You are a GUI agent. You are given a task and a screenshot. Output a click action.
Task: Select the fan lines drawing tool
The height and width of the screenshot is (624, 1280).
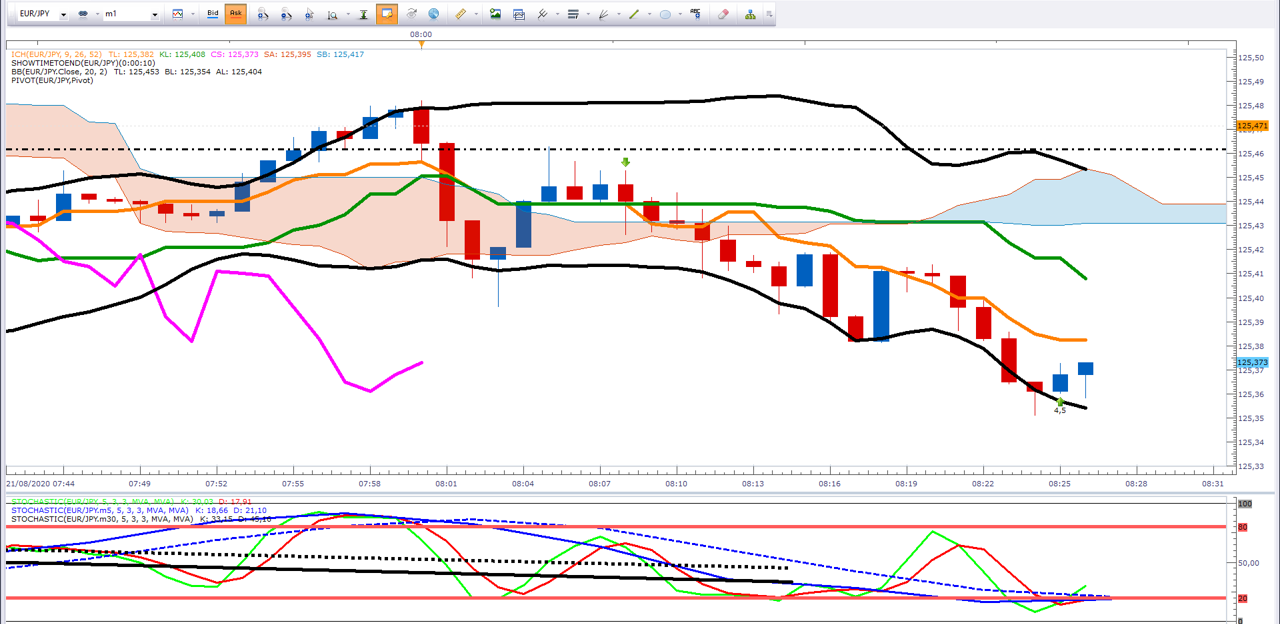click(x=603, y=14)
